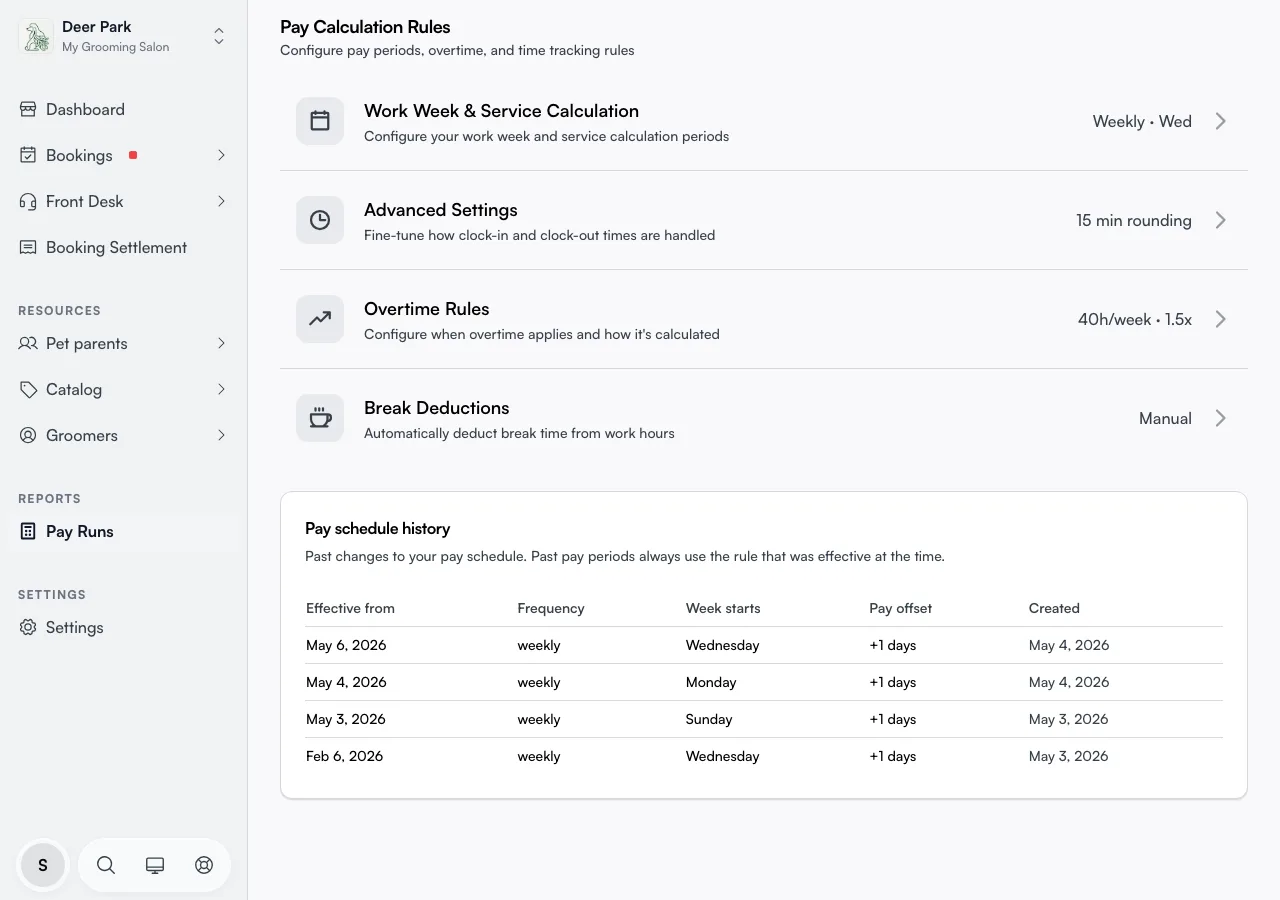Click the Advanced Settings clock icon
This screenshot has height=900, width=1280.
(320, 220)
